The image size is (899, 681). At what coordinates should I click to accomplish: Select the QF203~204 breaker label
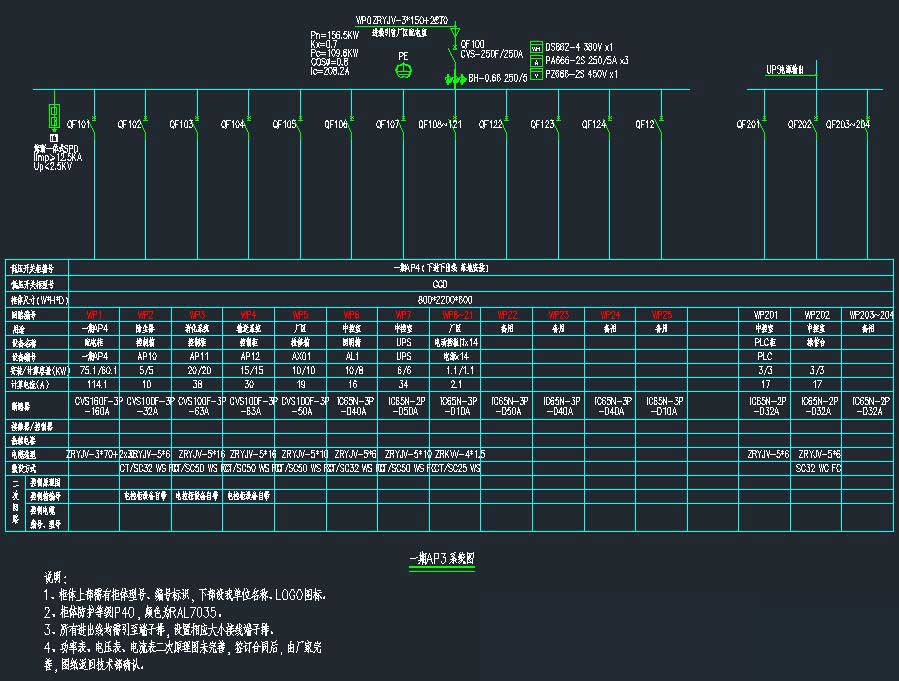(x=848, y=124)
